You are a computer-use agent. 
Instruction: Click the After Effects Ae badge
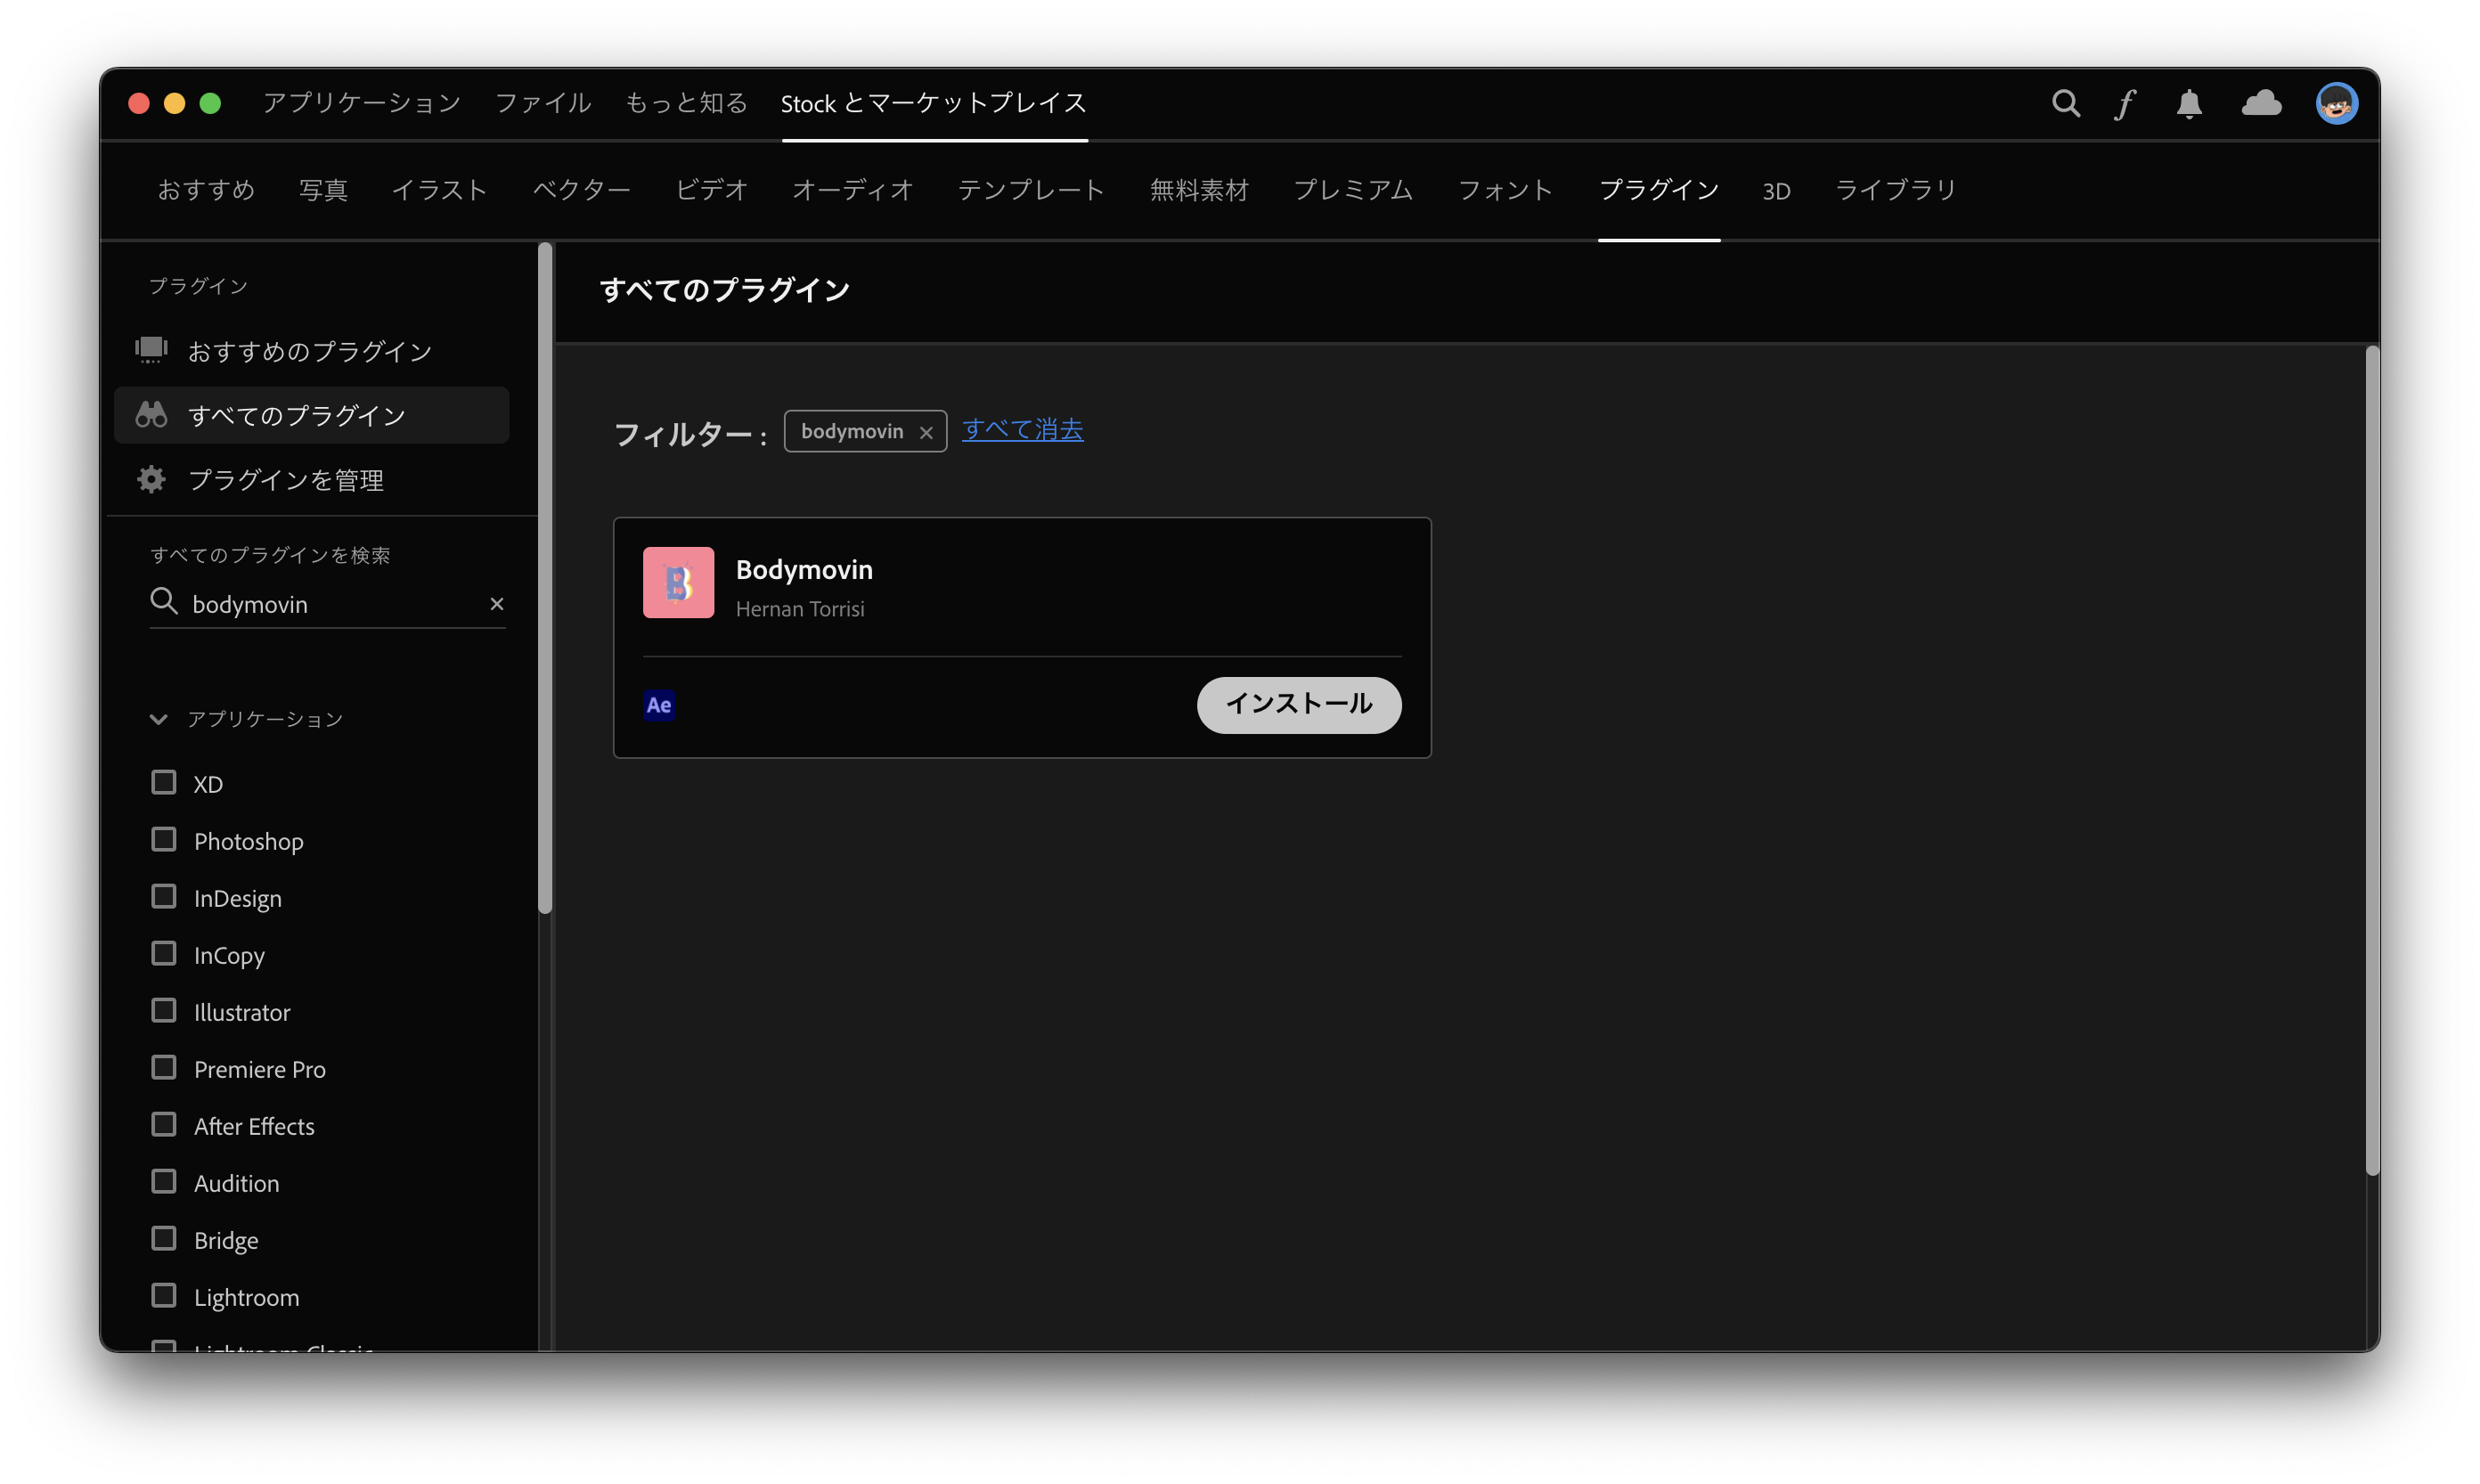659,705
